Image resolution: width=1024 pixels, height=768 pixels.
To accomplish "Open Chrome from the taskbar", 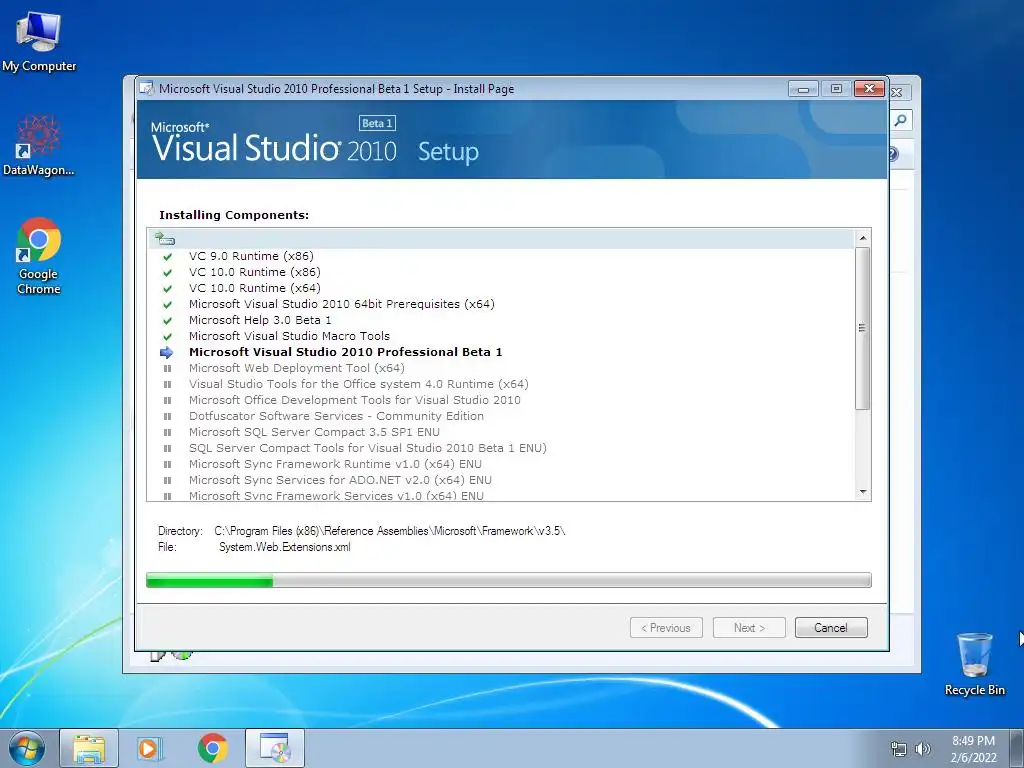I will point(212,748).
